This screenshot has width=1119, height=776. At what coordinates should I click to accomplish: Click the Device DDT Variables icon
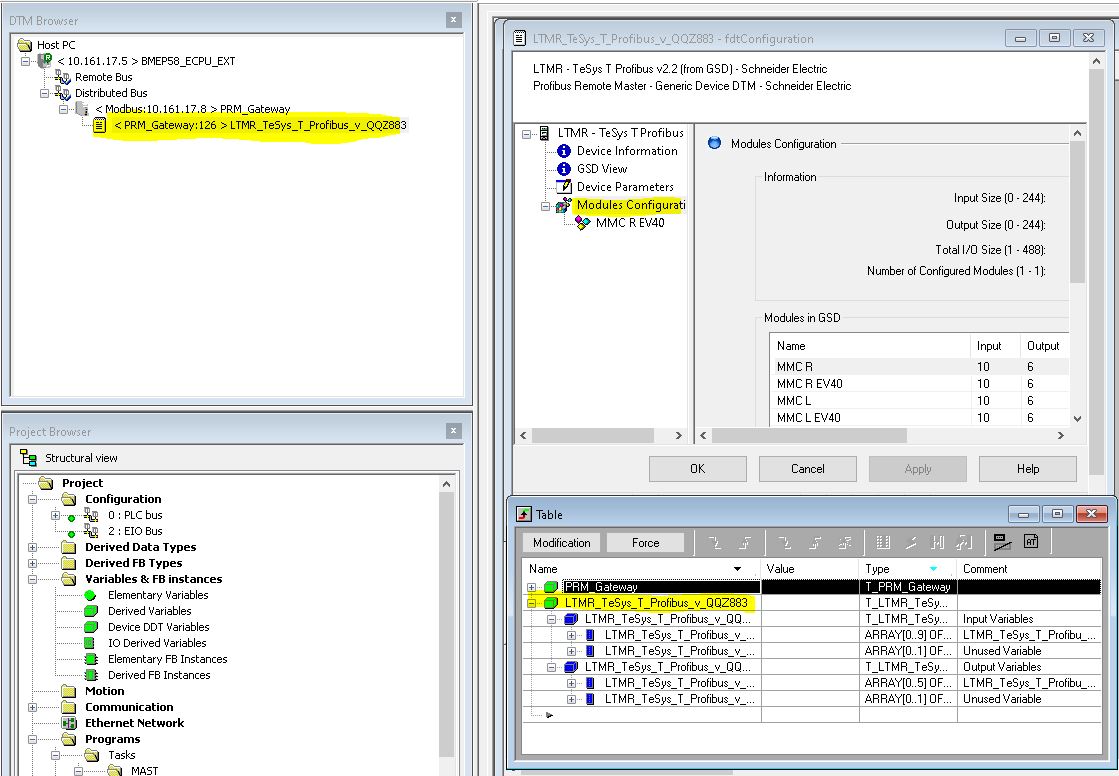(x=91, y=627)
